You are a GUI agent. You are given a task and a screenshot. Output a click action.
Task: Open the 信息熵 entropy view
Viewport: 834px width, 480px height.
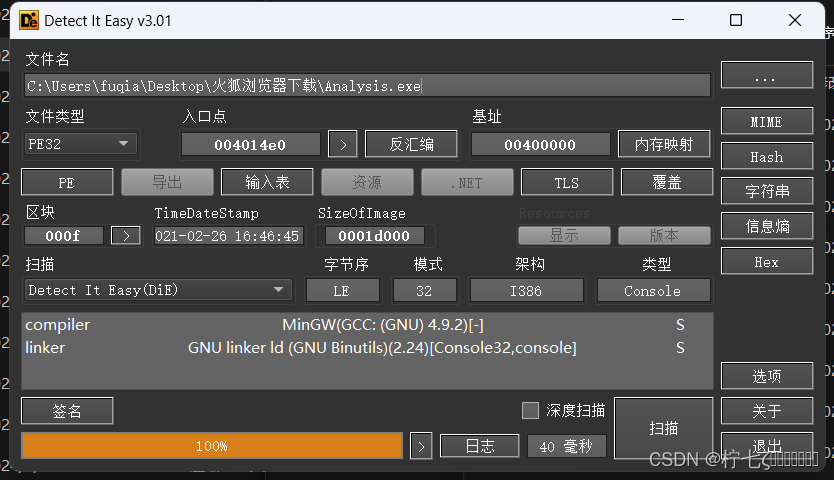pos(766,226)
